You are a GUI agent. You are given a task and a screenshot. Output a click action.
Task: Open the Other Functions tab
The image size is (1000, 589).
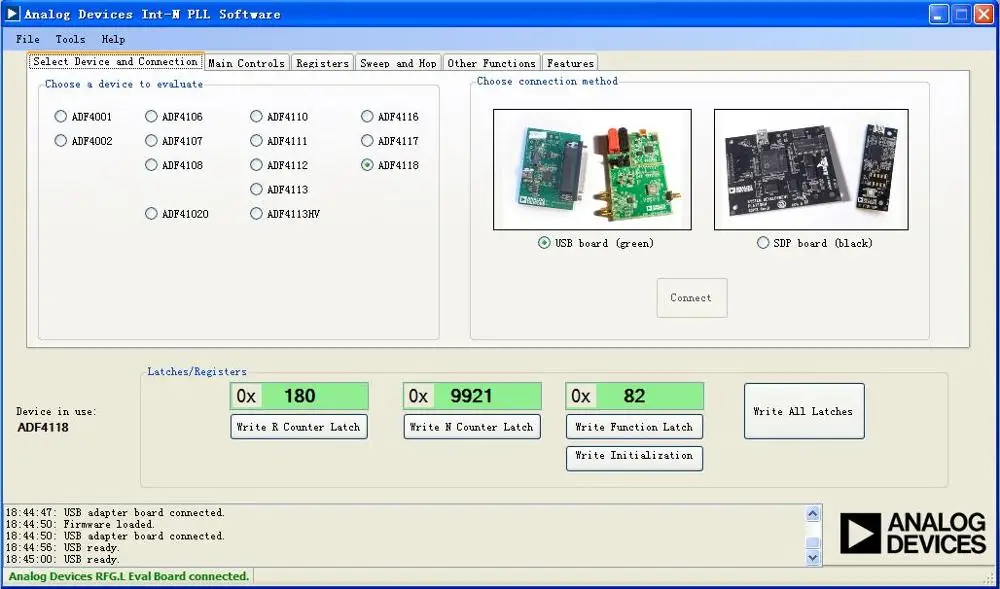click(x=492, y=63)
